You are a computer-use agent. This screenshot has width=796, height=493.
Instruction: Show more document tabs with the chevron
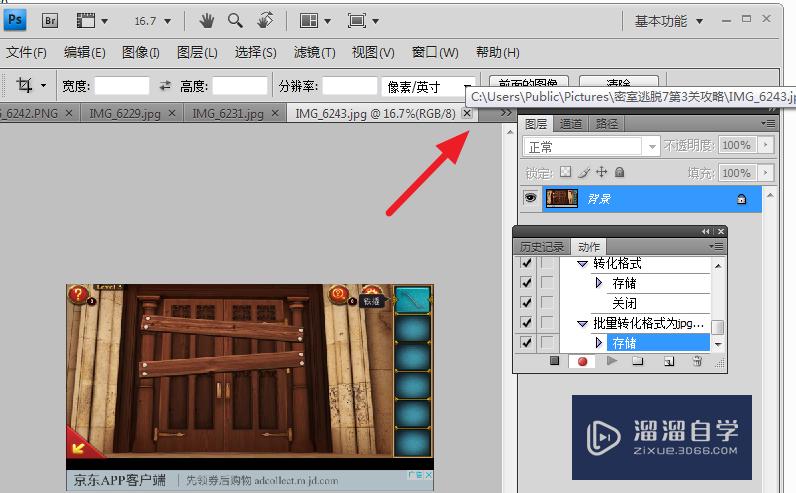[506, 113]
